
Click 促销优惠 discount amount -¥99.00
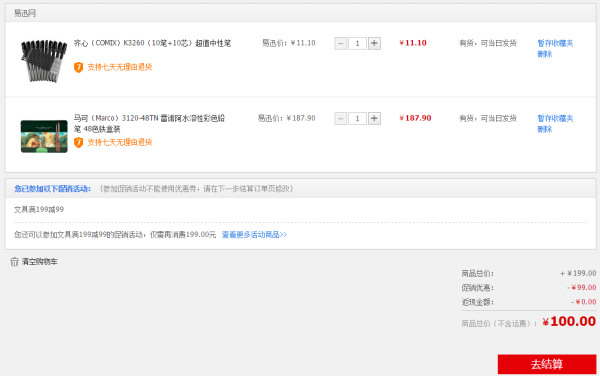582,287
